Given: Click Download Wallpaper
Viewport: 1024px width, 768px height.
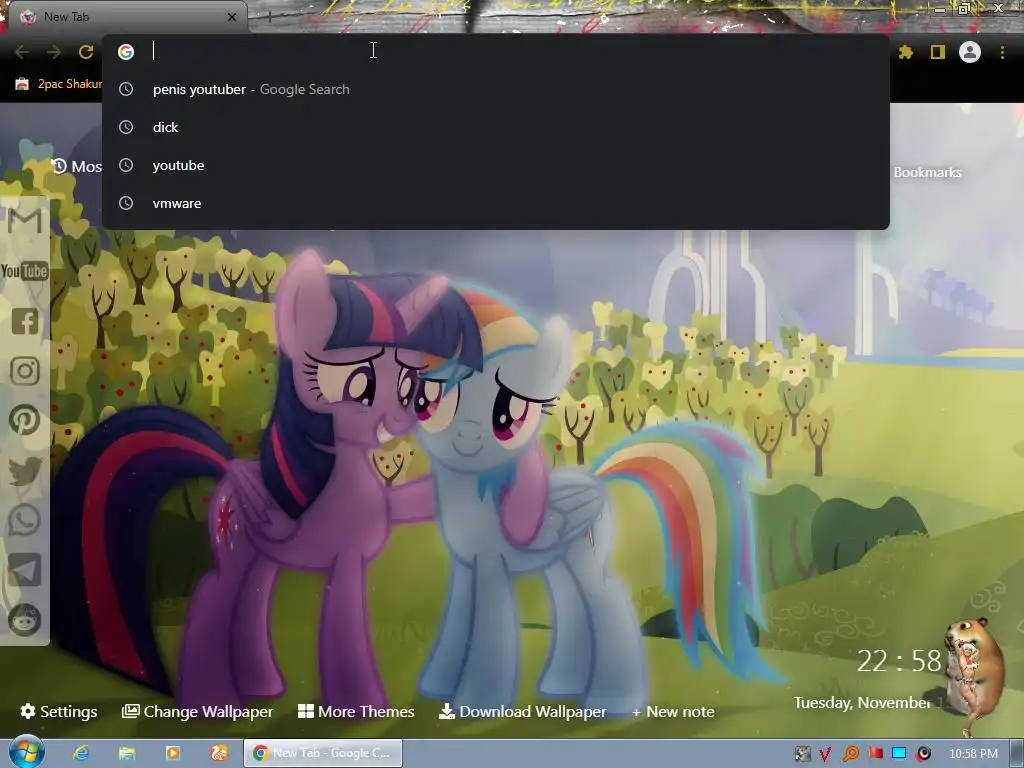Looking at the screenshot, I should 522,711.
